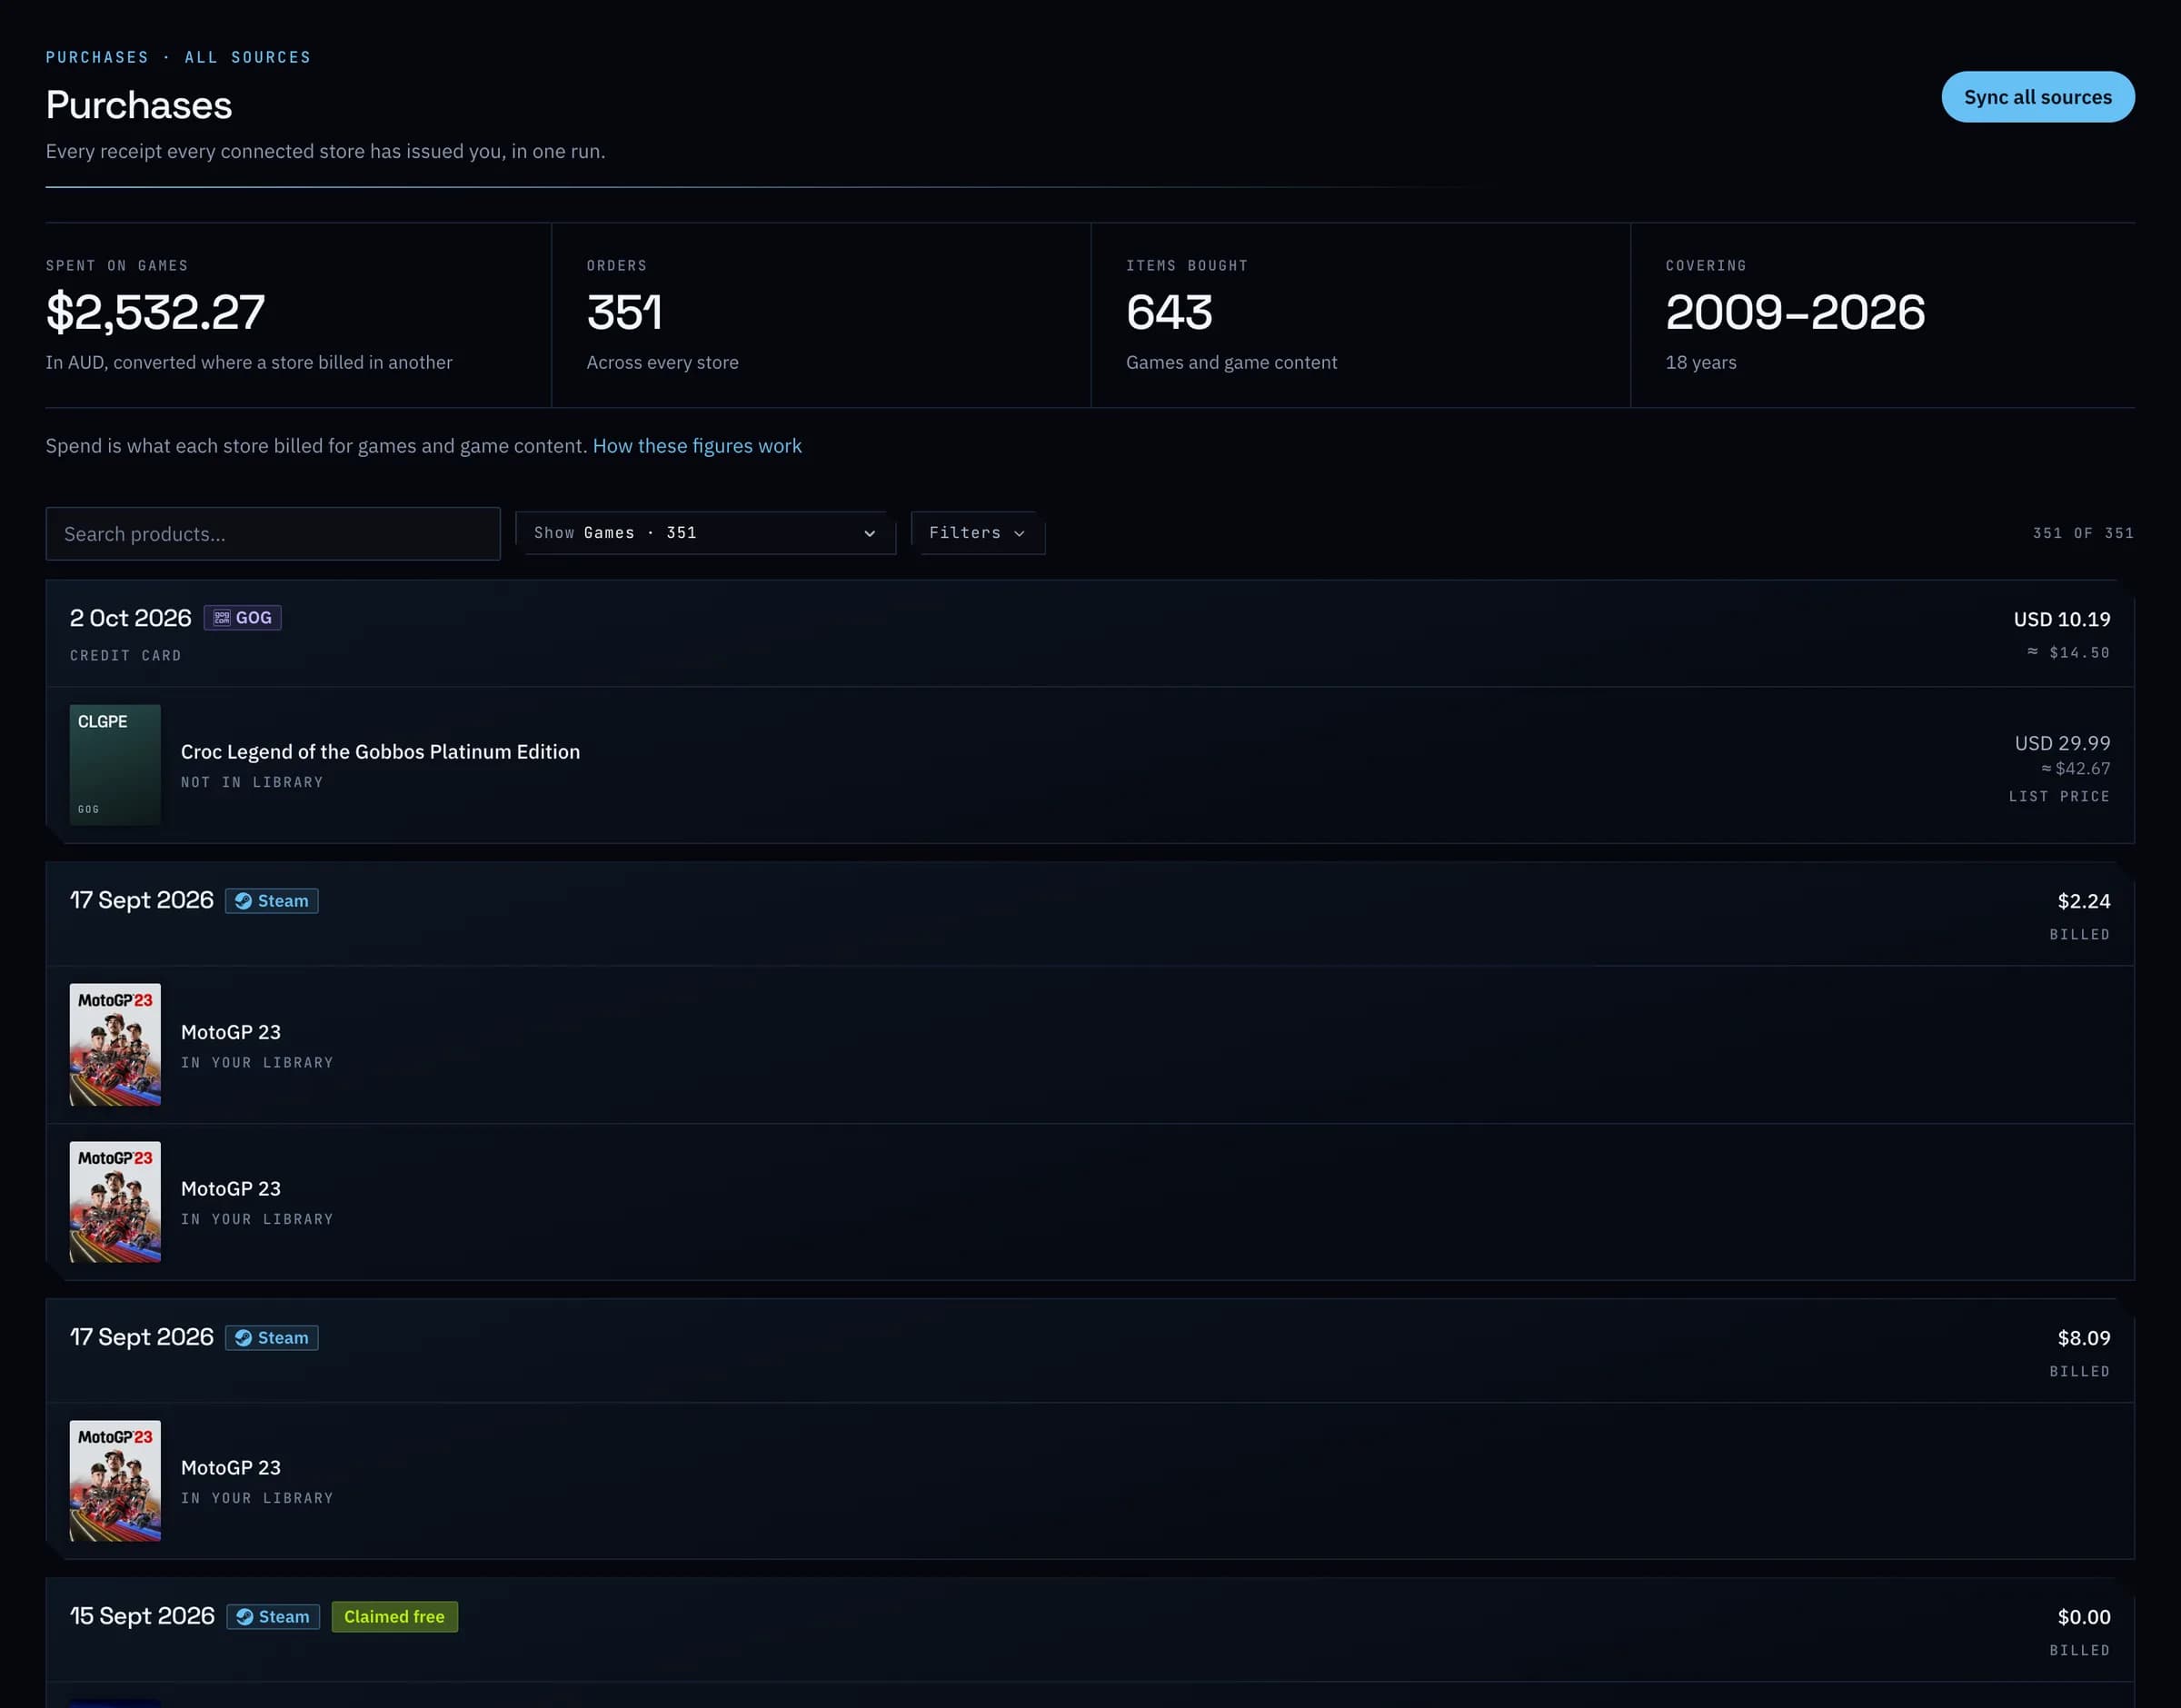Click the '2009–2026' covering value
The height and width of the screenshot is (1708, 2181).
[1795, 312]
